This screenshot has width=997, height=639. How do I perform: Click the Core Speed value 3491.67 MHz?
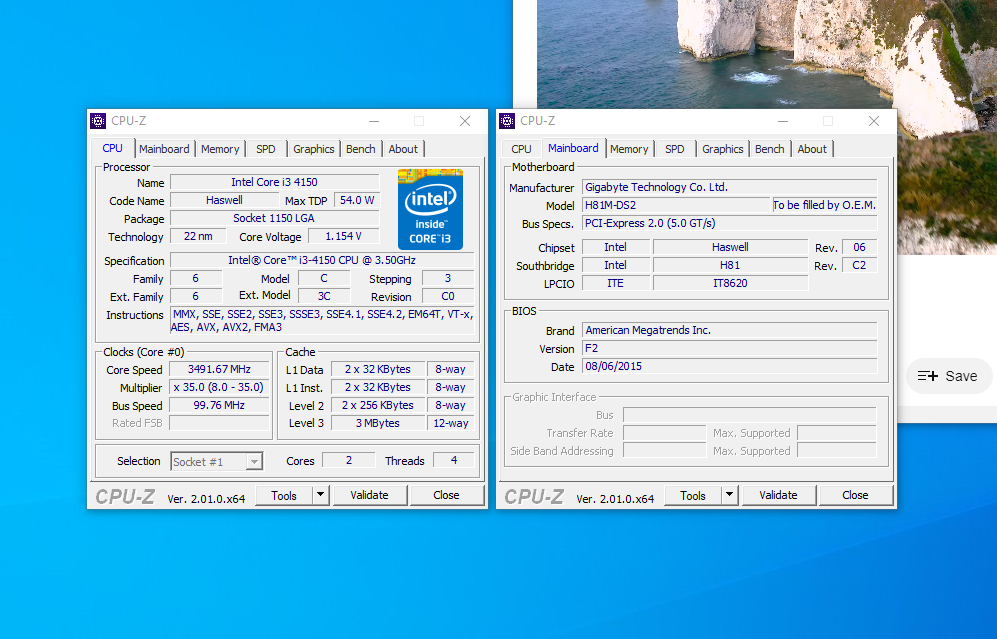click(219, 369)
